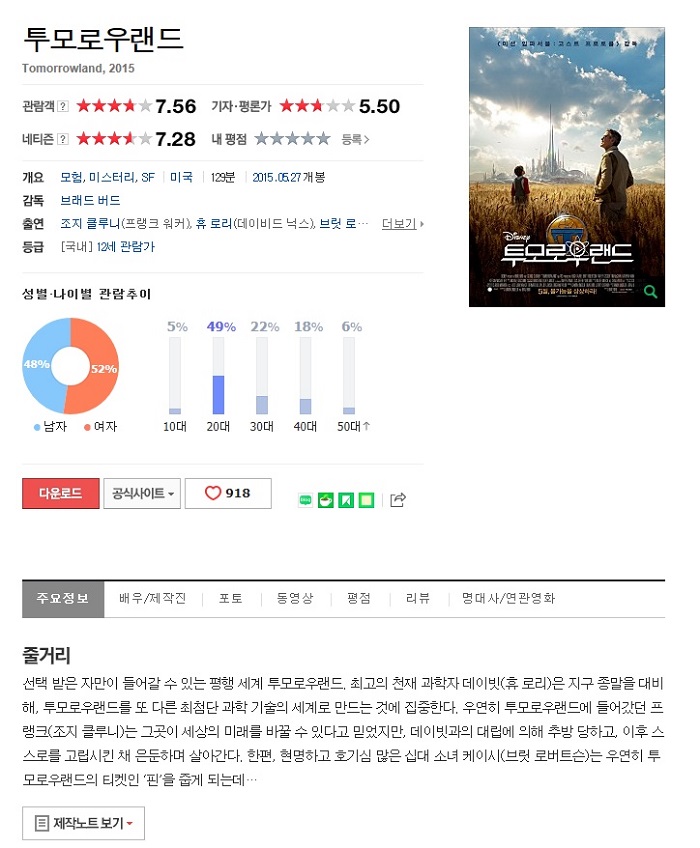Click the Tomorrowland movie poster thumbnail
700x848 pixels.
[566, 167]
